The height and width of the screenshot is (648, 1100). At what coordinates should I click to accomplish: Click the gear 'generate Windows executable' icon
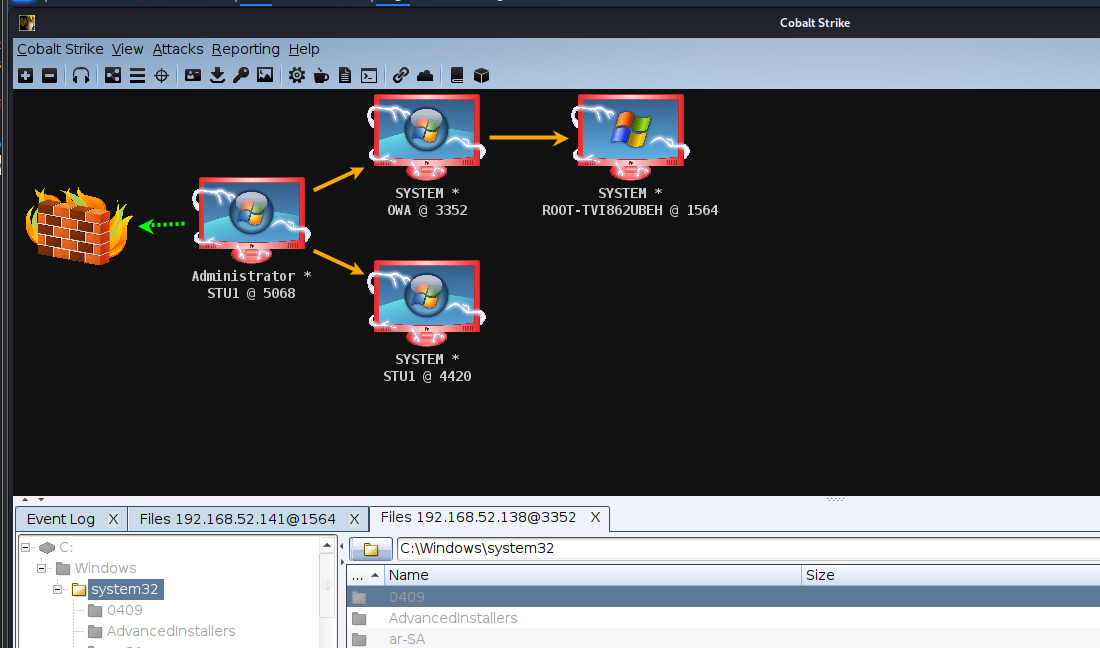tap(297, 76)
